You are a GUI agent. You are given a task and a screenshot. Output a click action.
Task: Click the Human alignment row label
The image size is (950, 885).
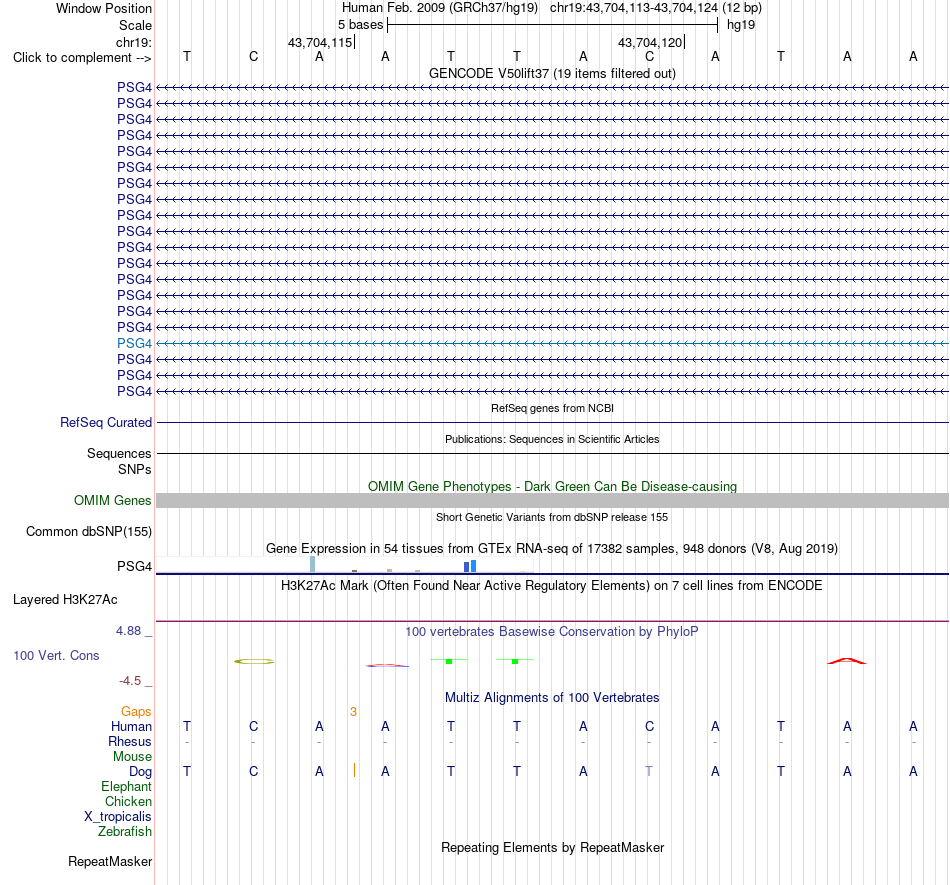click(x=131, y=726)
